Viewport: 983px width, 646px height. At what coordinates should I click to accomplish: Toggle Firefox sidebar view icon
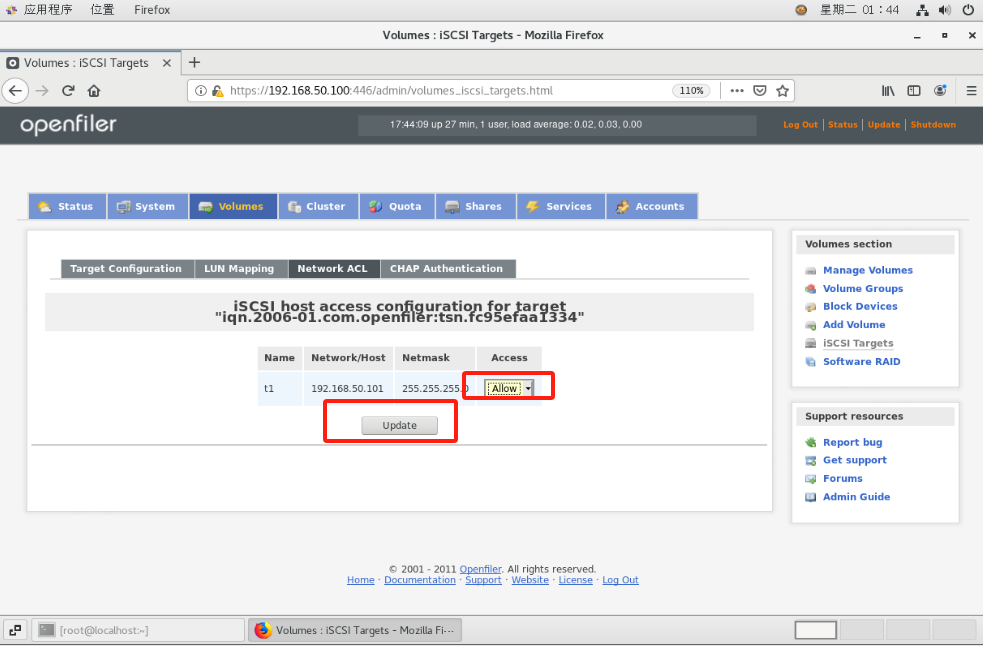(914, 91)
